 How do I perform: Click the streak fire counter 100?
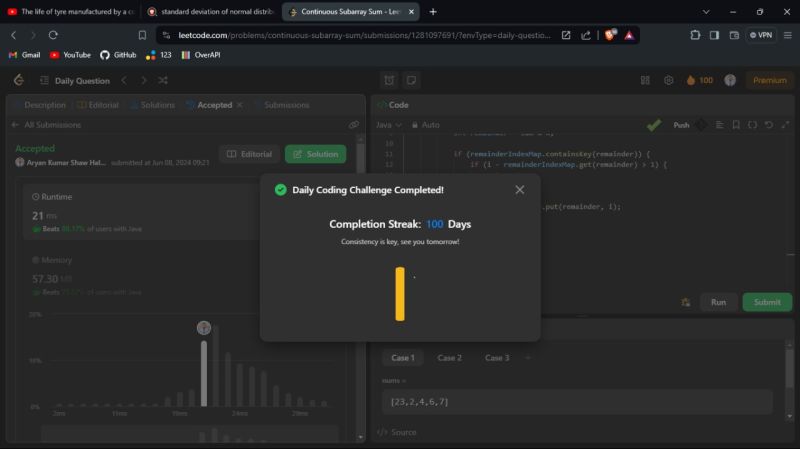tap(699, 80)
